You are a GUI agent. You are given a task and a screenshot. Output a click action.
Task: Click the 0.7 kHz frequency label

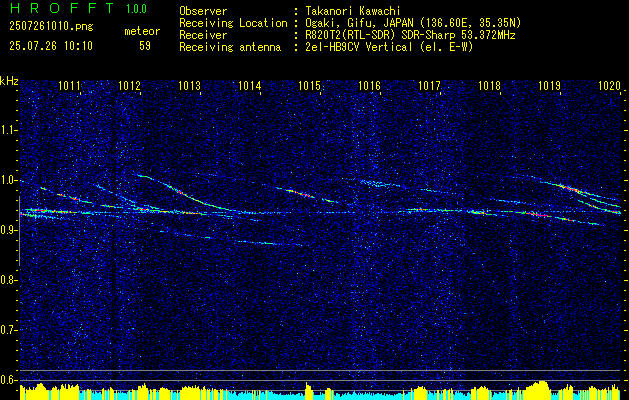[7, 330]
